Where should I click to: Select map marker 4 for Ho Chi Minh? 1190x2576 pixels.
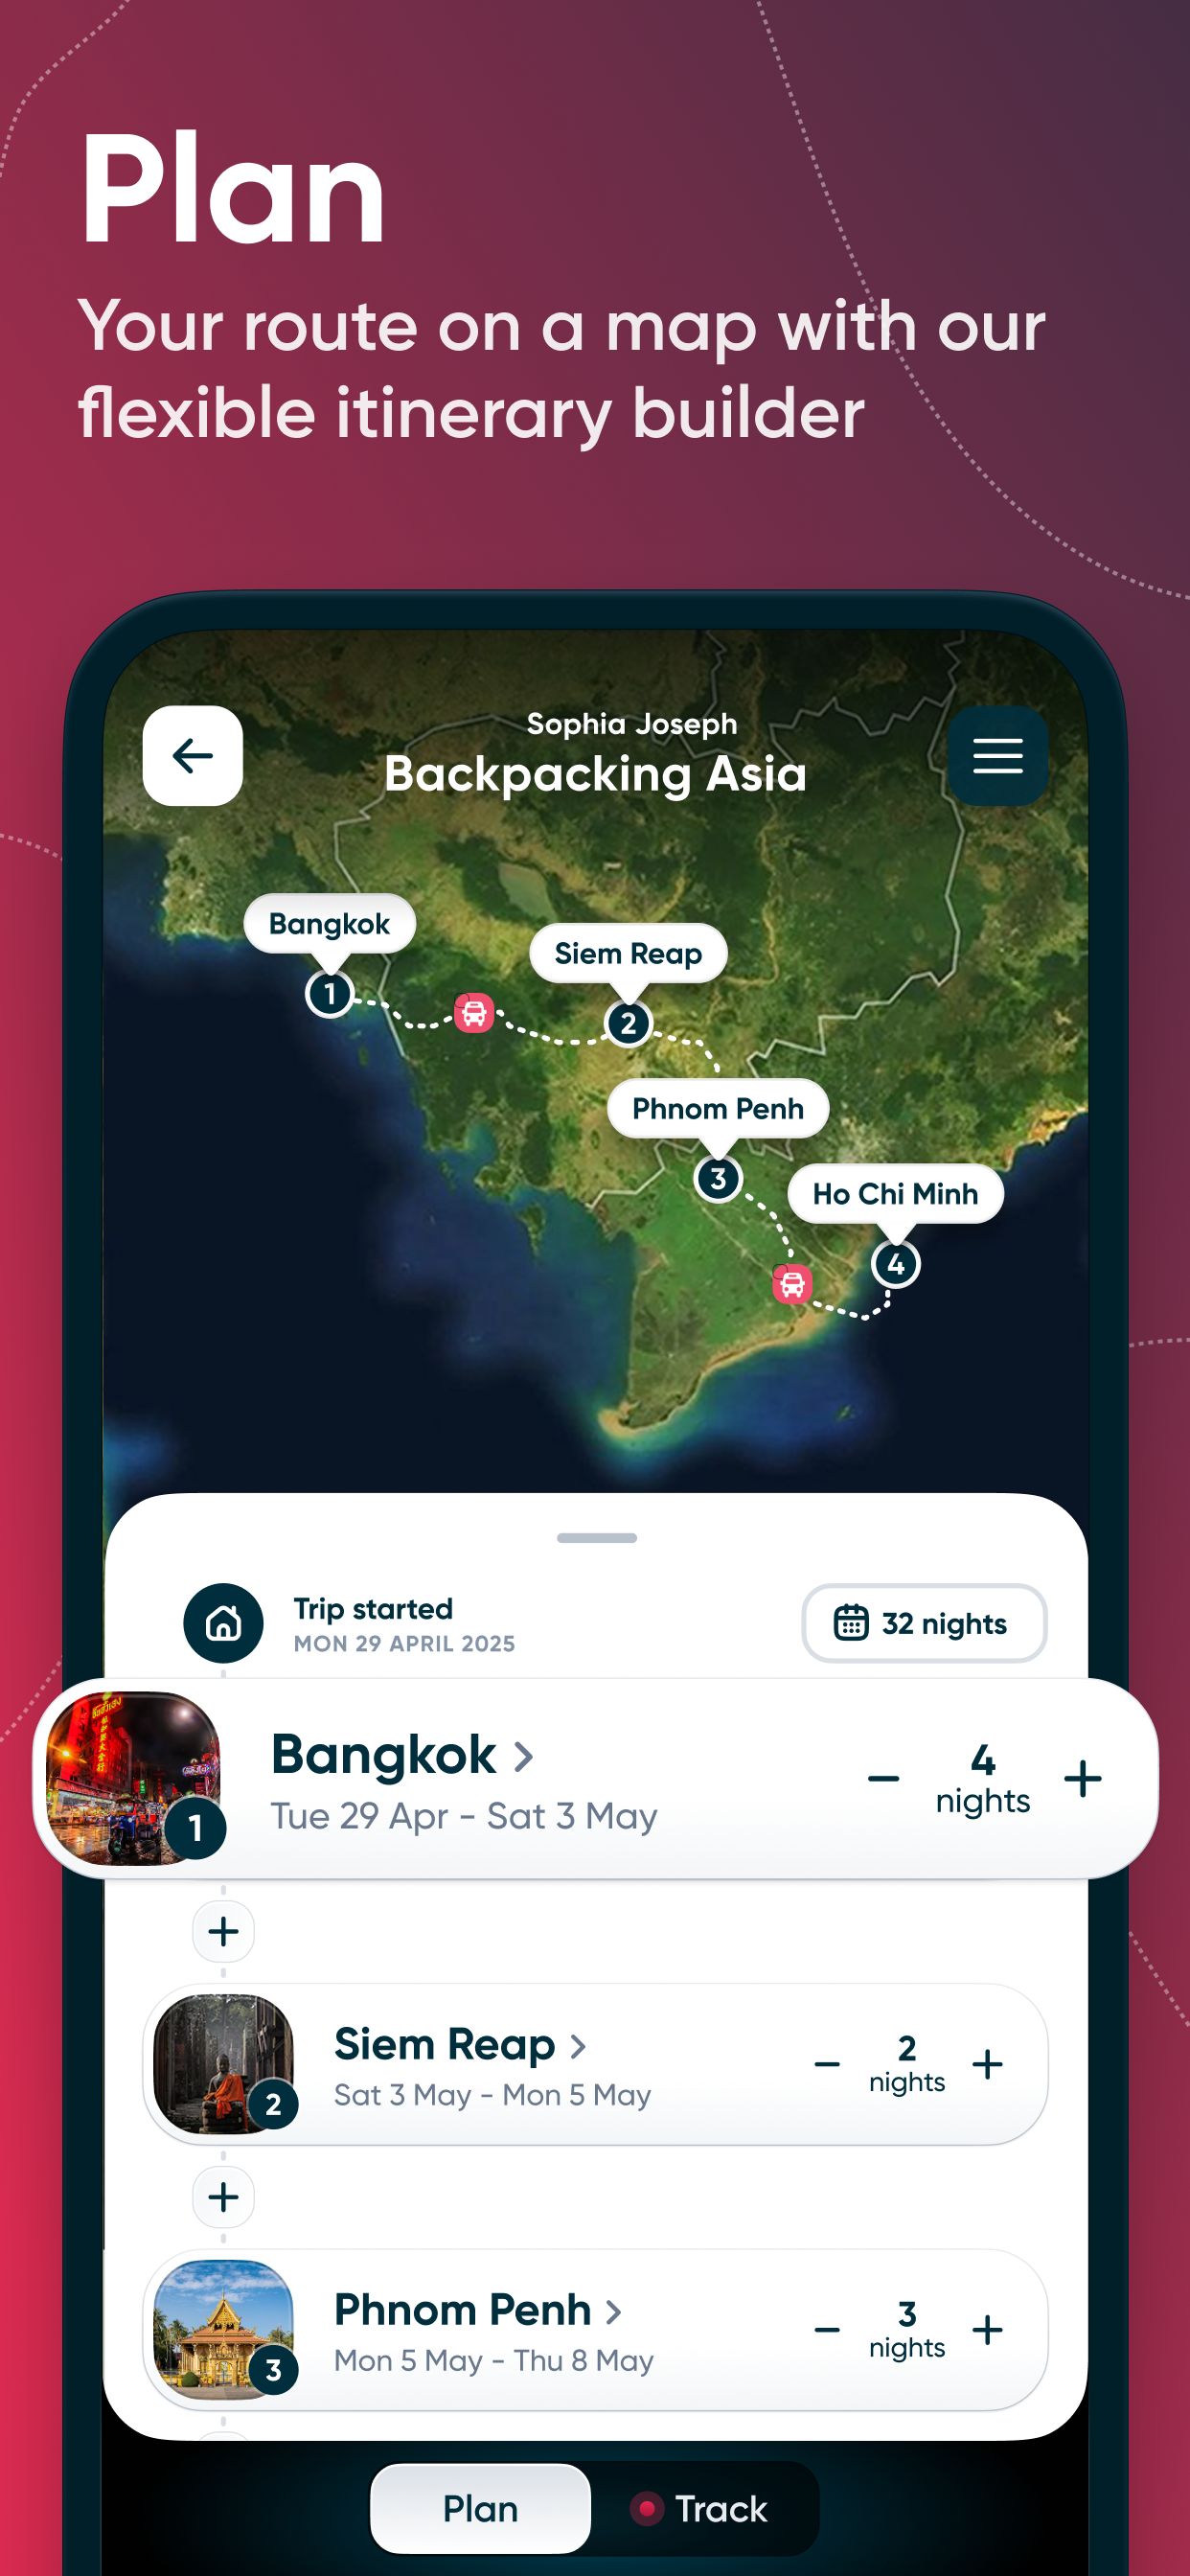(896, 1264)
